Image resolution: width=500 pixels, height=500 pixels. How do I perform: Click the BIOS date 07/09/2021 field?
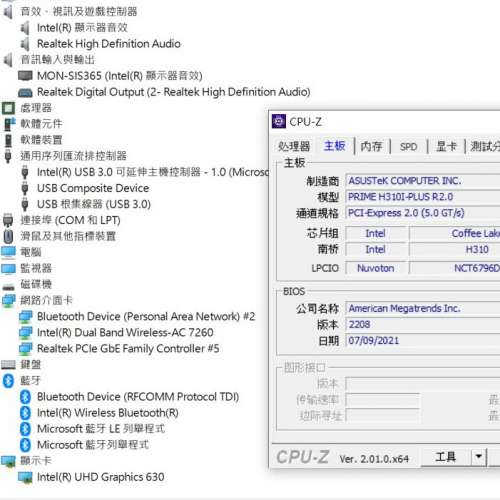(423, 340)
